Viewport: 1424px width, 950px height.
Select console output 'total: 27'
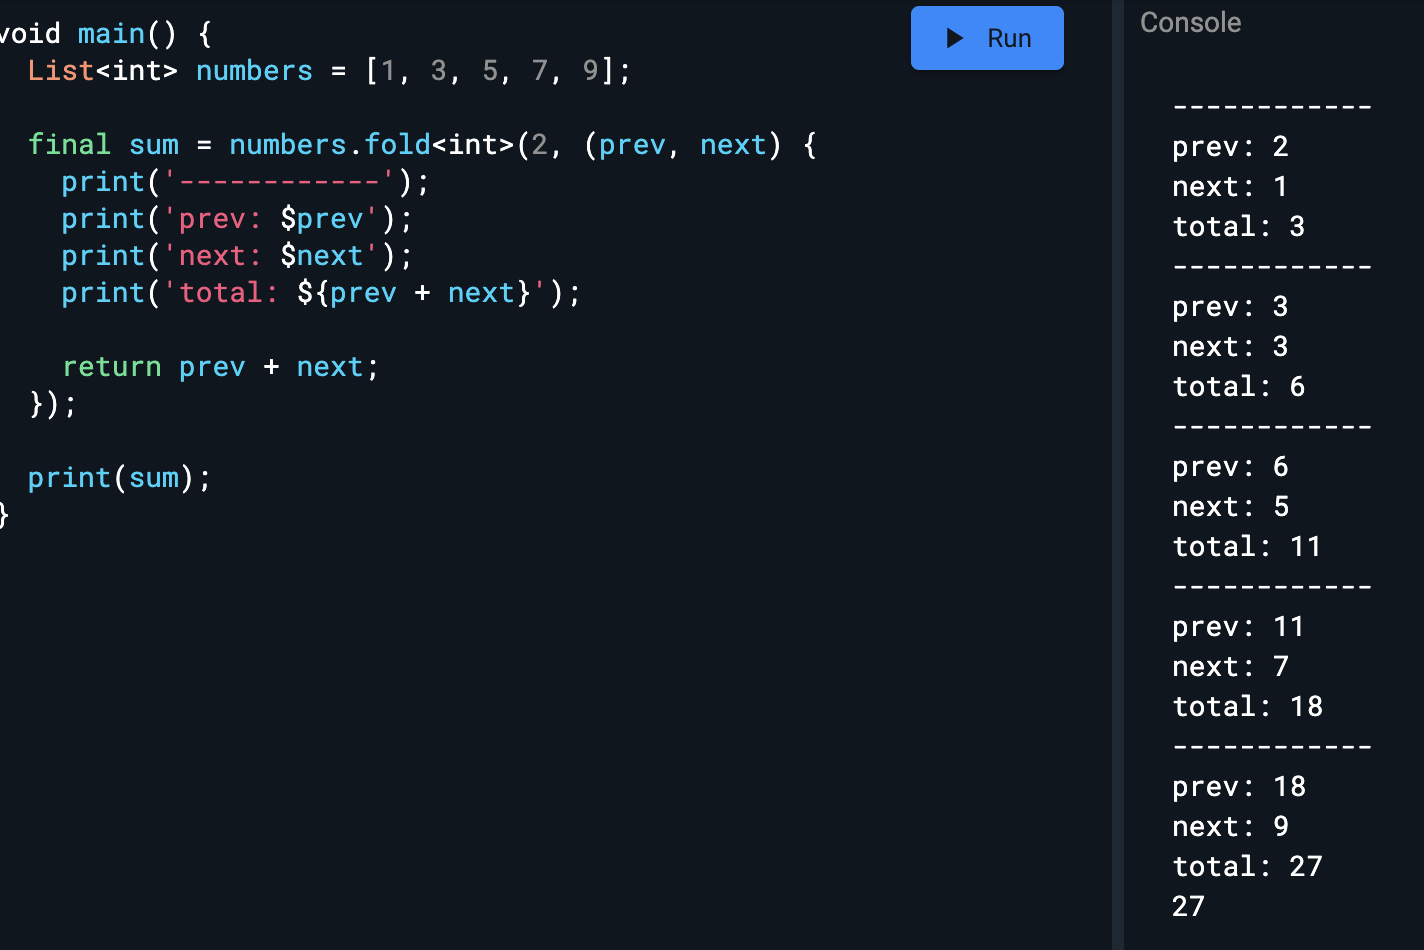[1247, 867]
